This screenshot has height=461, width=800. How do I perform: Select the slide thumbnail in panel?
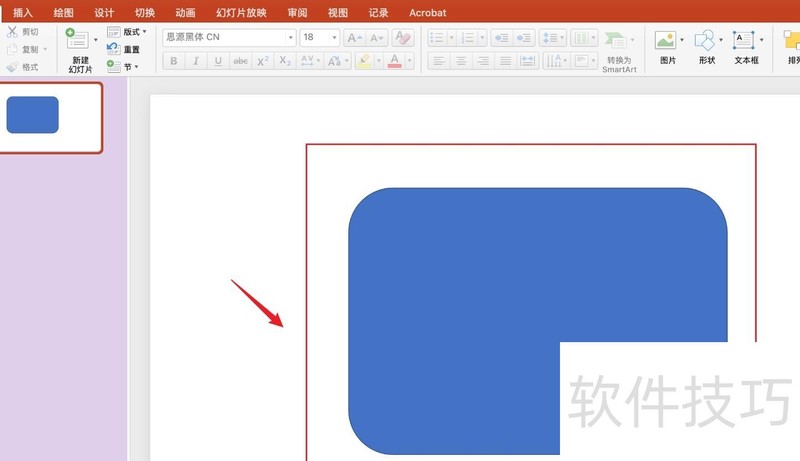pos(51,118)
